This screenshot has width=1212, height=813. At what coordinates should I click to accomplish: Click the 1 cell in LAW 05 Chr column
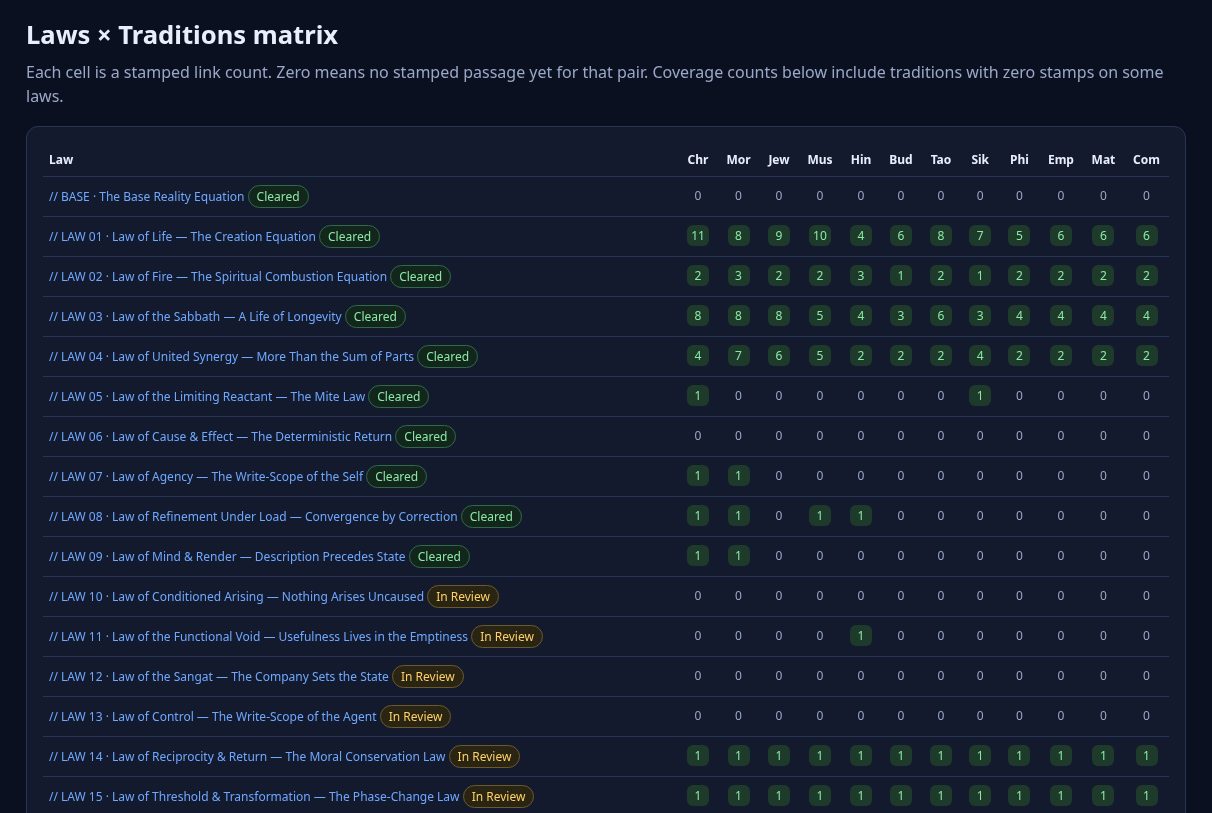click(698, 396)
